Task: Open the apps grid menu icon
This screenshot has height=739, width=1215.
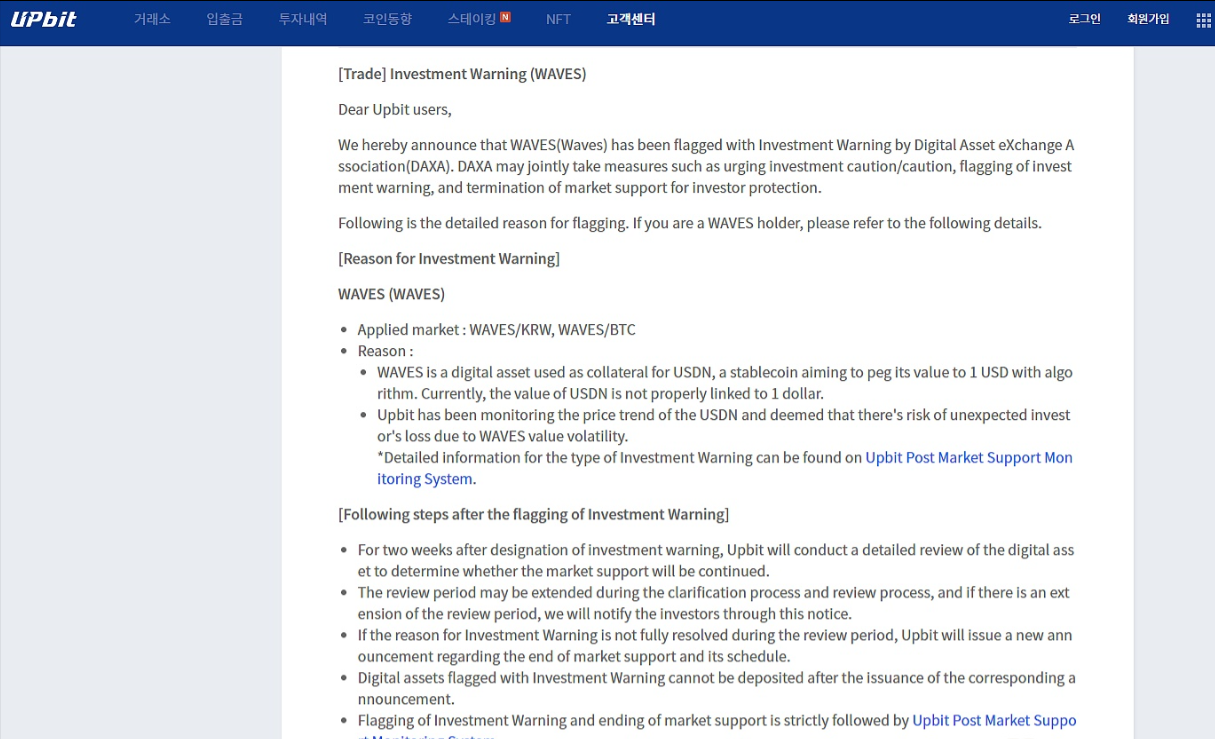Action: click(1203, 20)
